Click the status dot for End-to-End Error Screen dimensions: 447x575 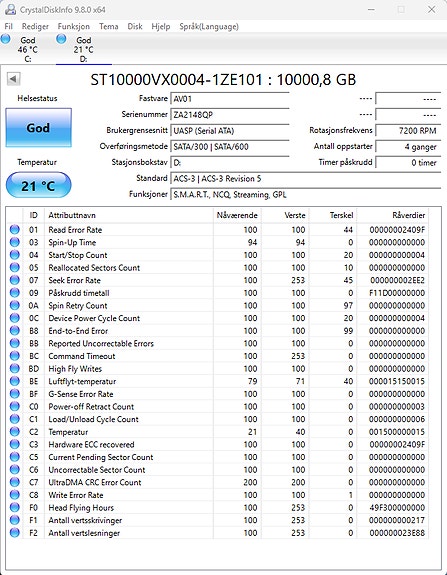[x=15, y=331]
